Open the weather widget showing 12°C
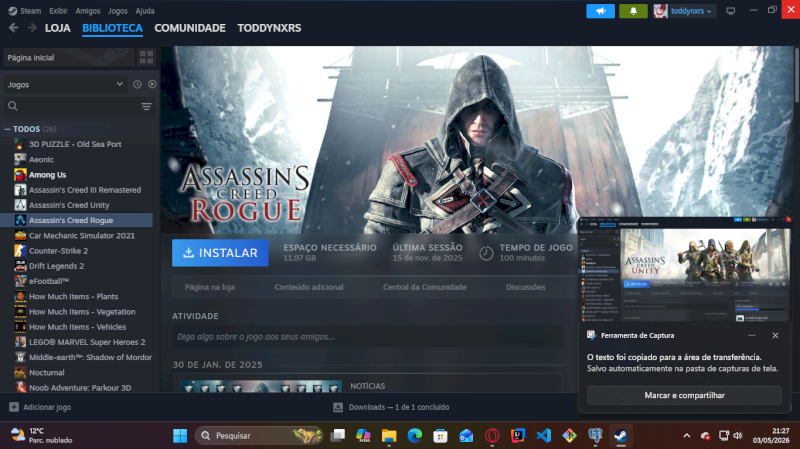 42,435
